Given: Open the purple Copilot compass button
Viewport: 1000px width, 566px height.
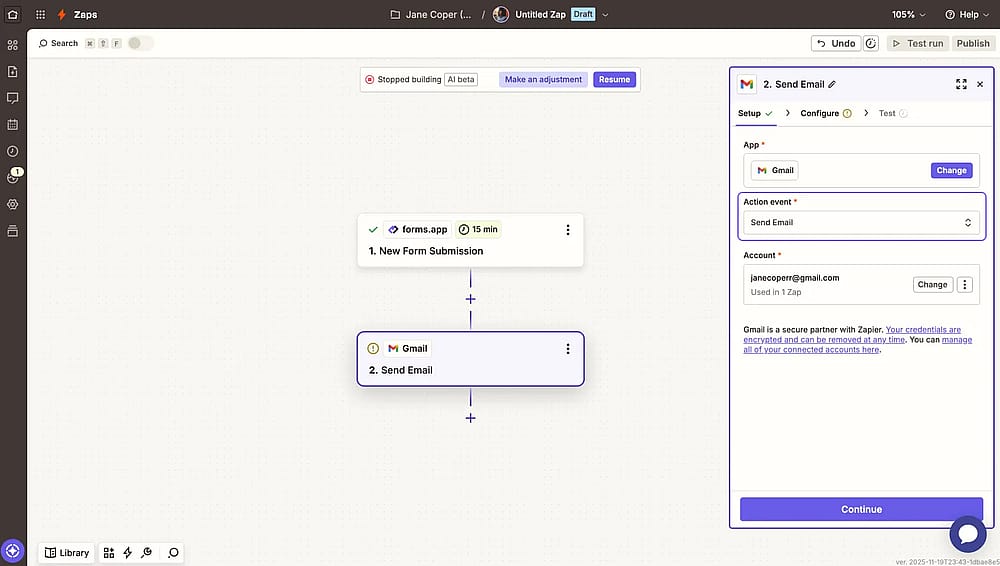Looking at the screenshot, I should pyautogui.click(x=12, y=550).
